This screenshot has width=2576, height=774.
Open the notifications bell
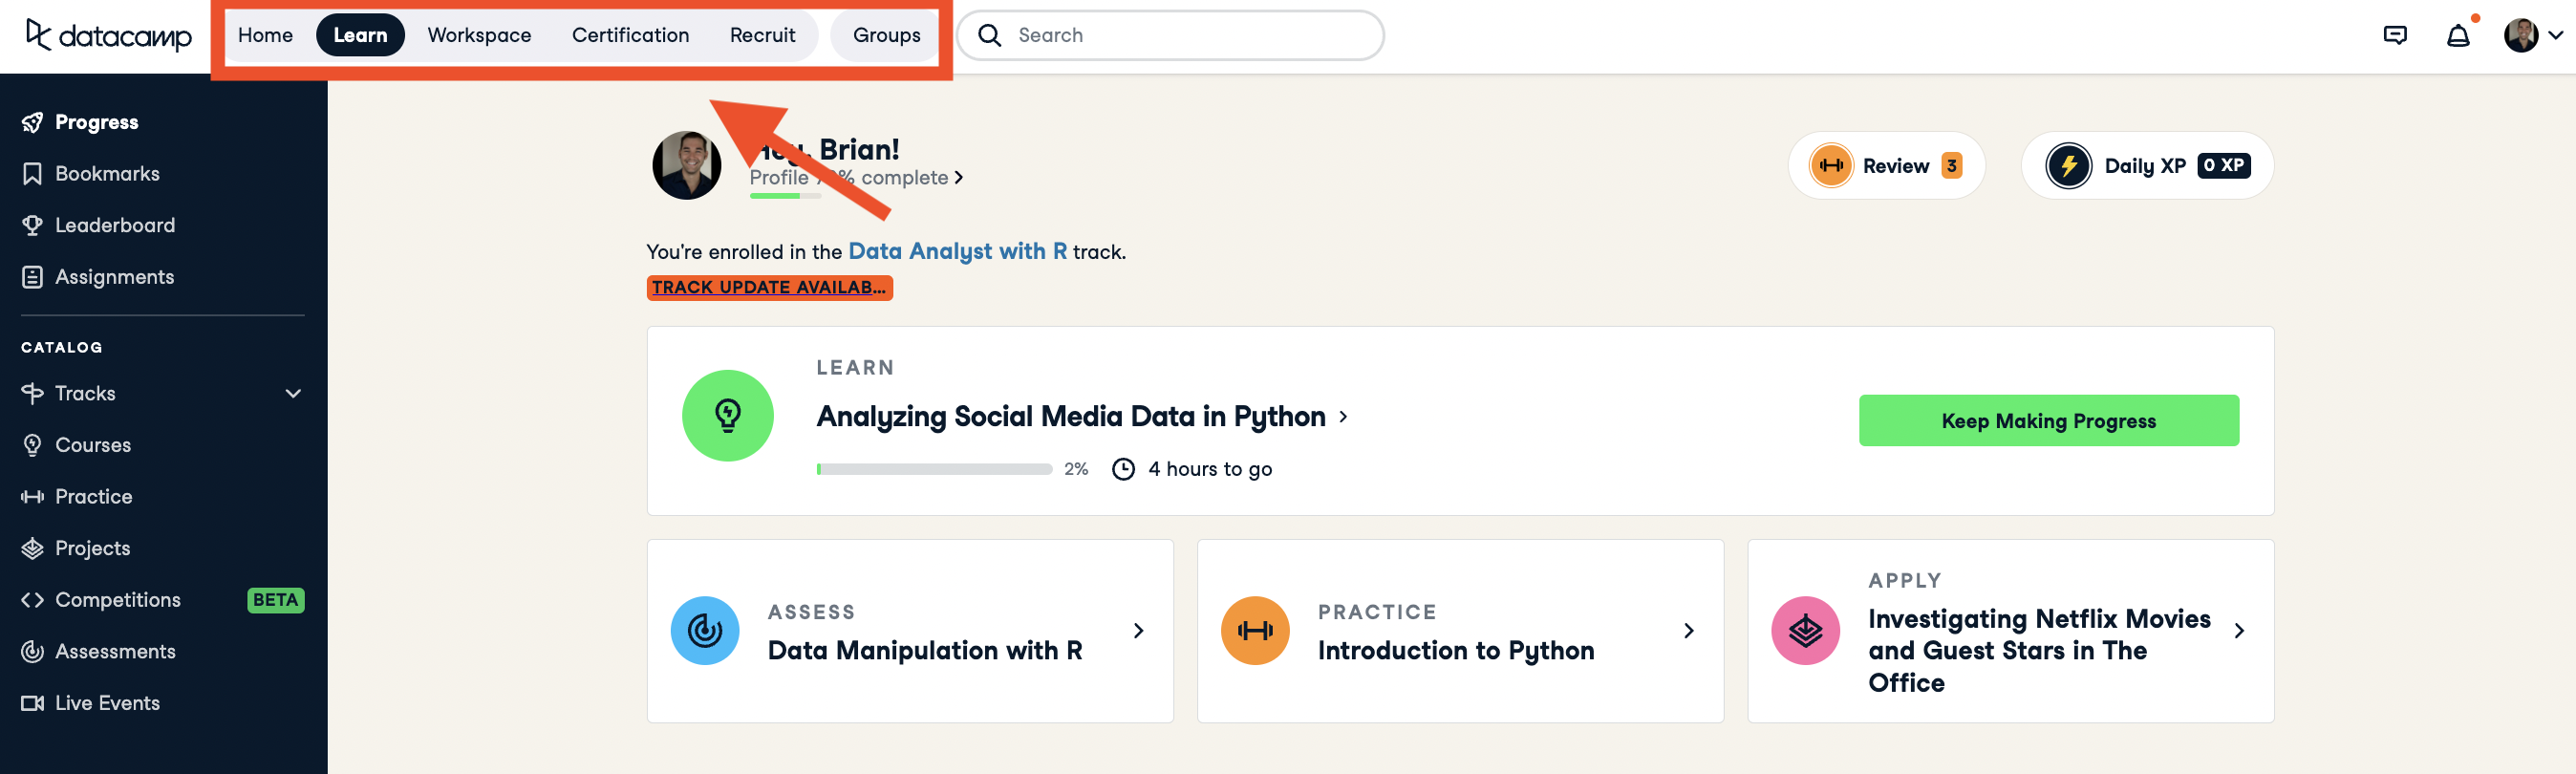(x=2457, y=36)
